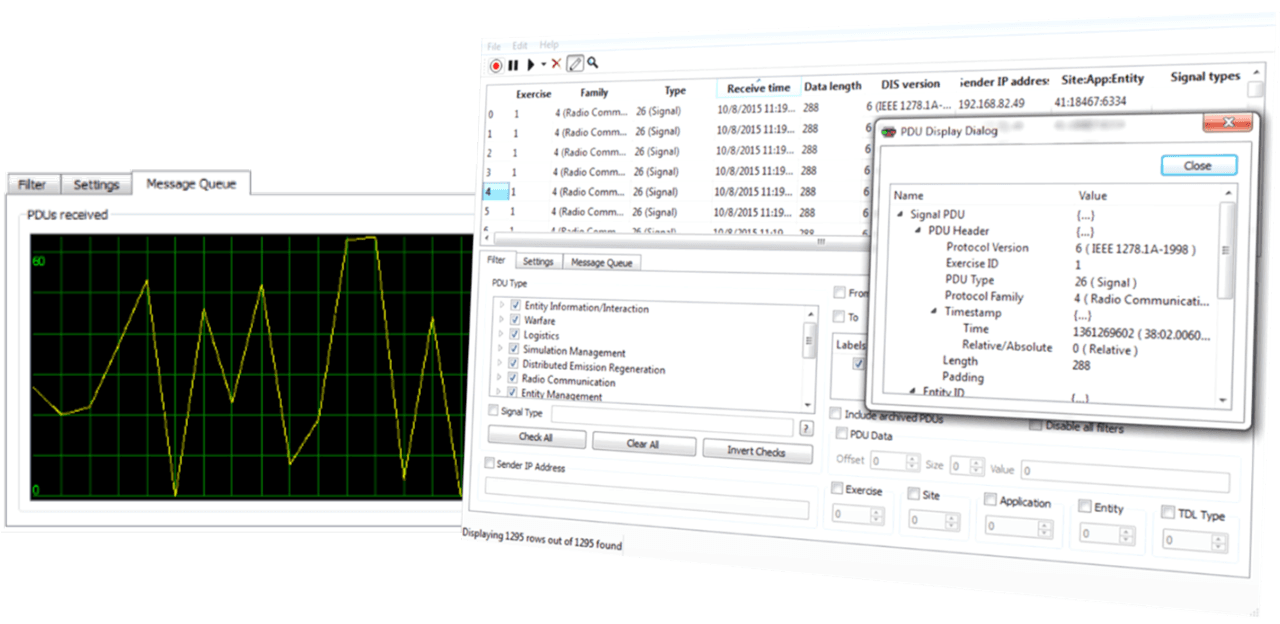Open the Help menu
The width and height of the screenshot is (1280, 624).
549,45
